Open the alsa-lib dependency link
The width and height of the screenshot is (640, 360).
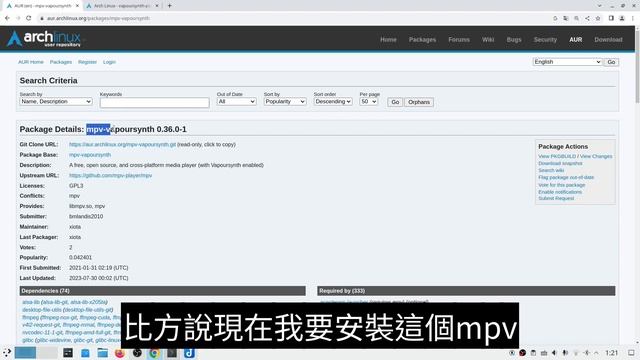click(31, 302)
